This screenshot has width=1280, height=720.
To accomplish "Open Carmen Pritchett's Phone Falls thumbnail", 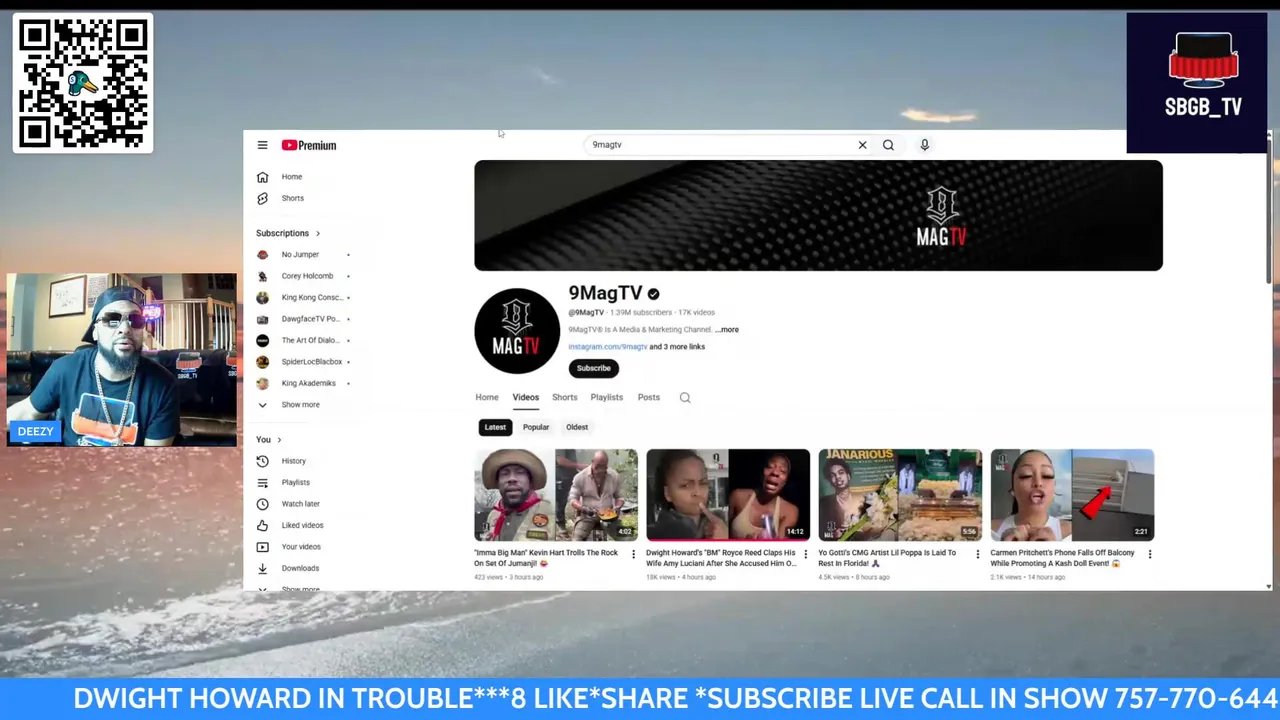I will (1072, 495).
